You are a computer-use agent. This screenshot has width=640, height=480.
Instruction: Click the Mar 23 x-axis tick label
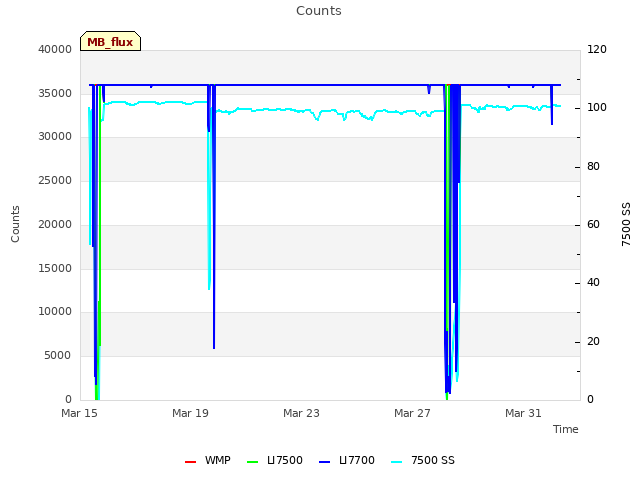point(301,413)
